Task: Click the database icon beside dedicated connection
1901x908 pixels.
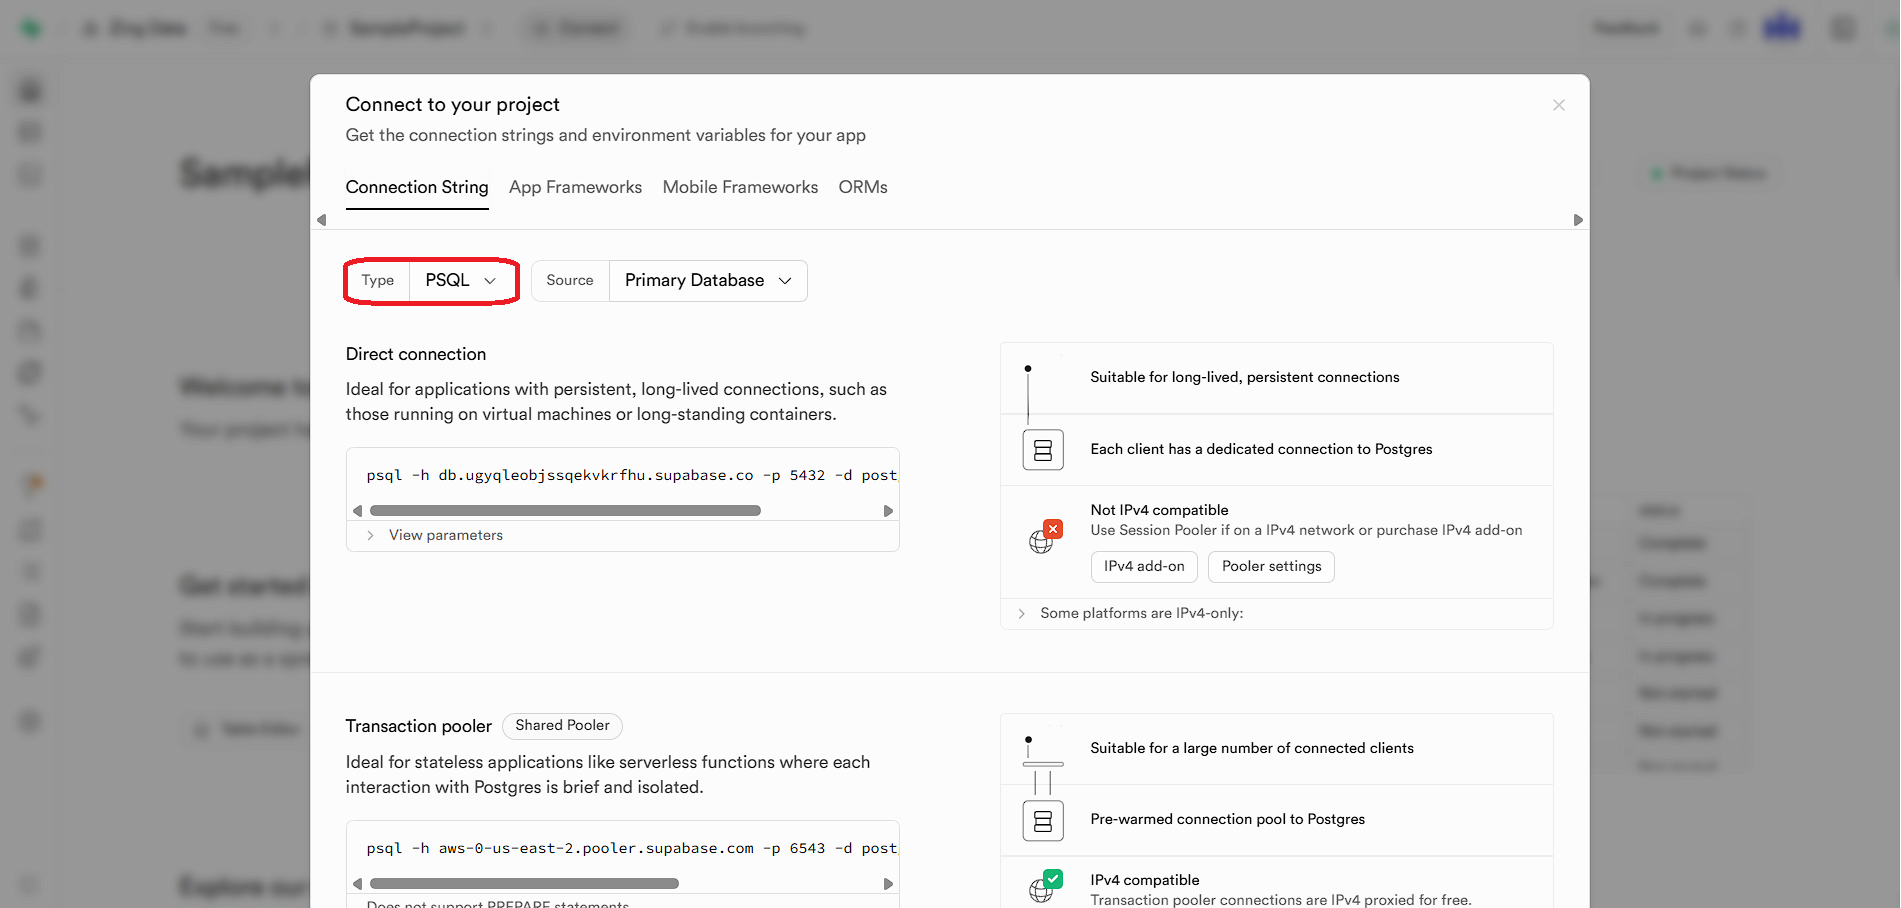Action: pos(1043,450)
